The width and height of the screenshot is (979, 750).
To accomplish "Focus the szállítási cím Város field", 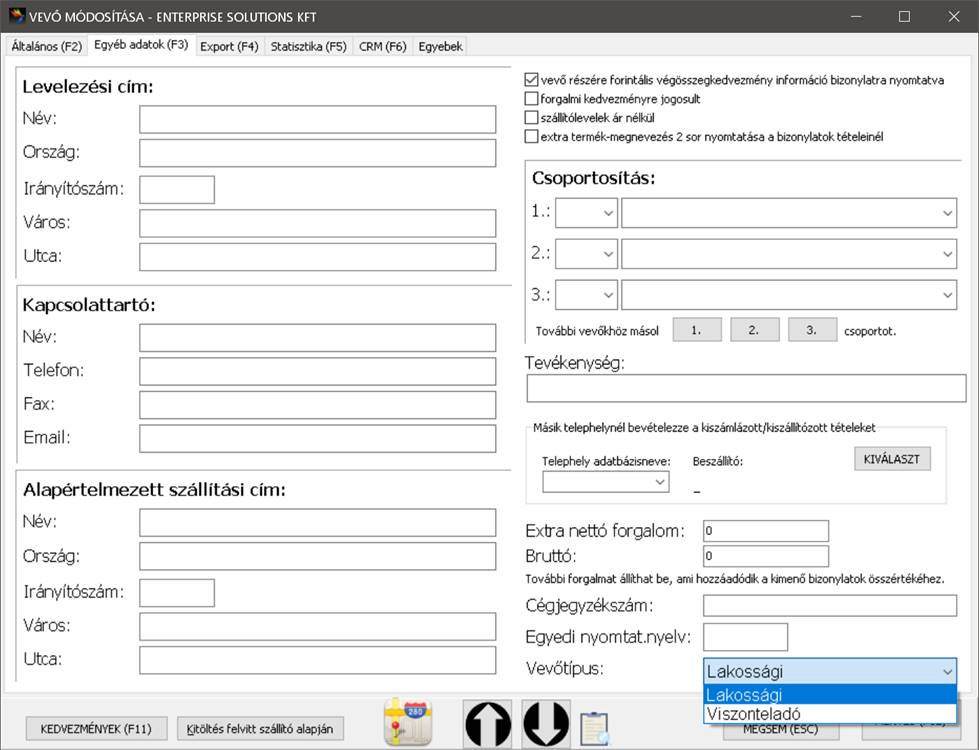I will point(317,626).
